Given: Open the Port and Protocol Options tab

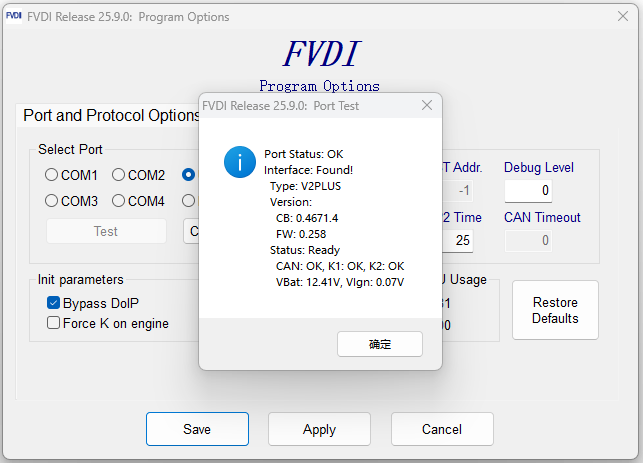Looking at the screenshot, I should tap(110, 116).
